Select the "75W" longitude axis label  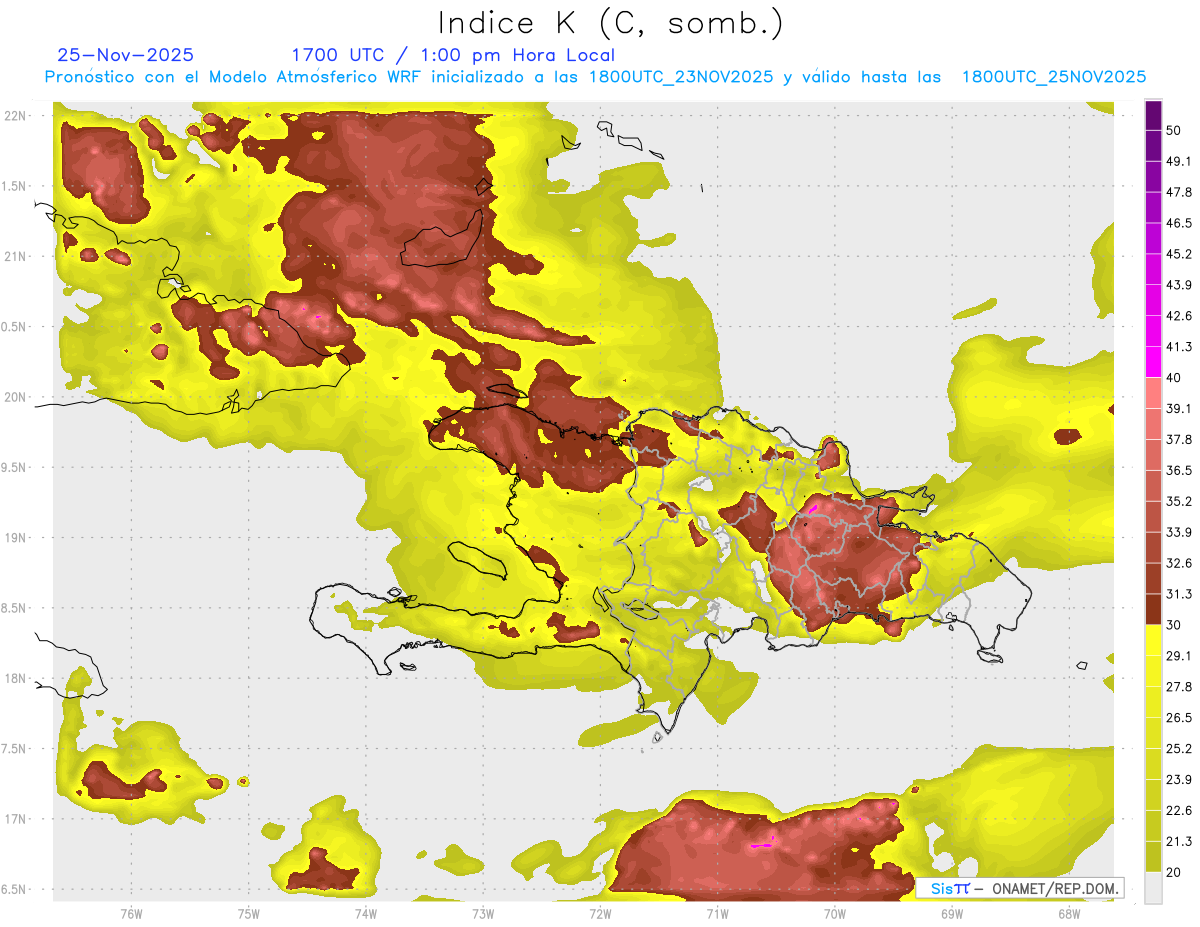pos(248,914)
